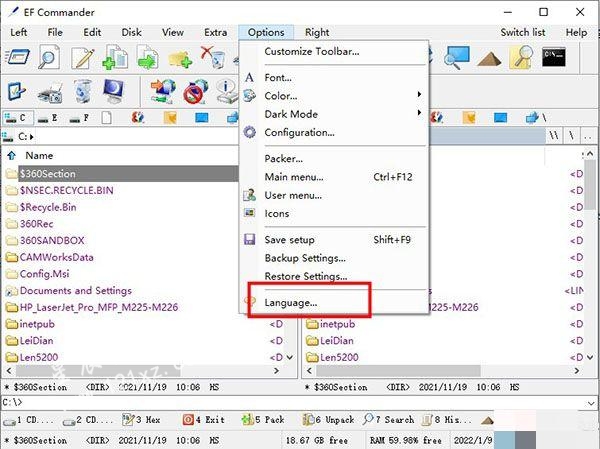Click the disconnect network drive icon
Image resolution: width=600 pixels, height=449 pixels.
[x=196, y=91]
